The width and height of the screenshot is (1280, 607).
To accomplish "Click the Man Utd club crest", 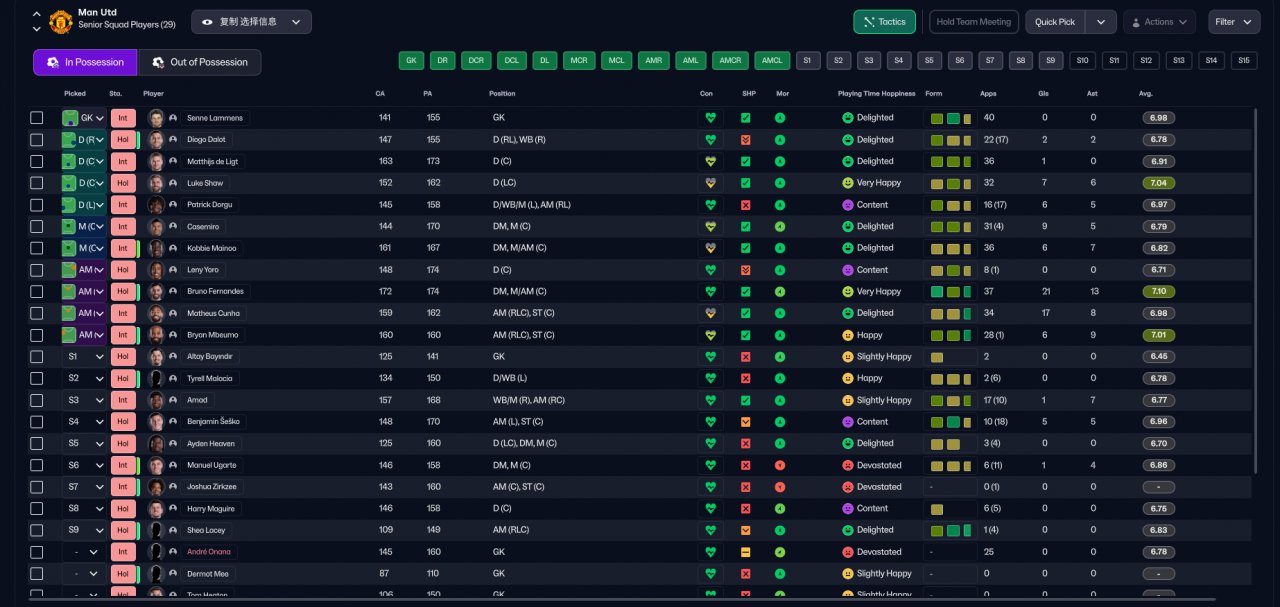I will [x=61, y=21].
